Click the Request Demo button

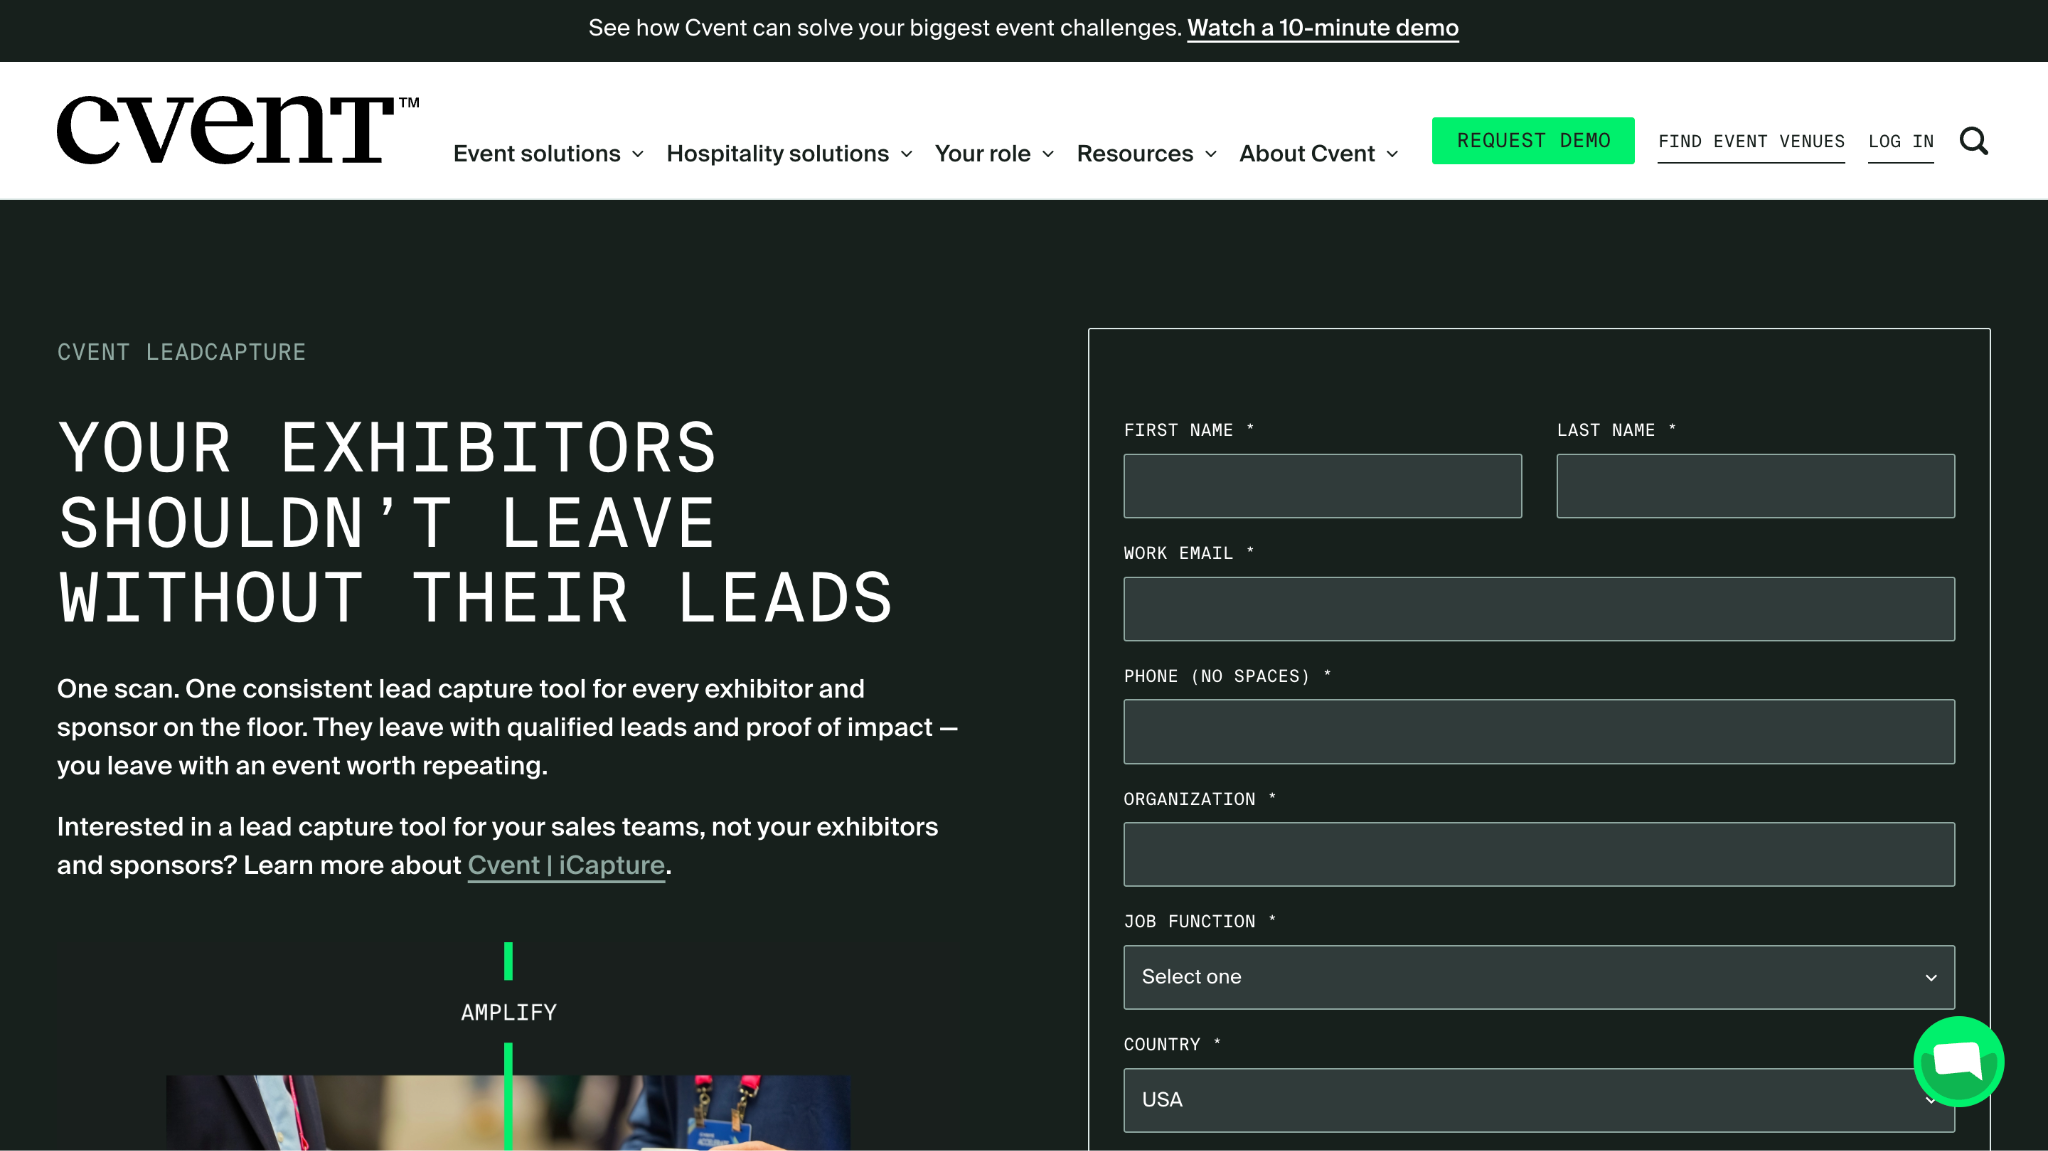(x=1533, y=140)
